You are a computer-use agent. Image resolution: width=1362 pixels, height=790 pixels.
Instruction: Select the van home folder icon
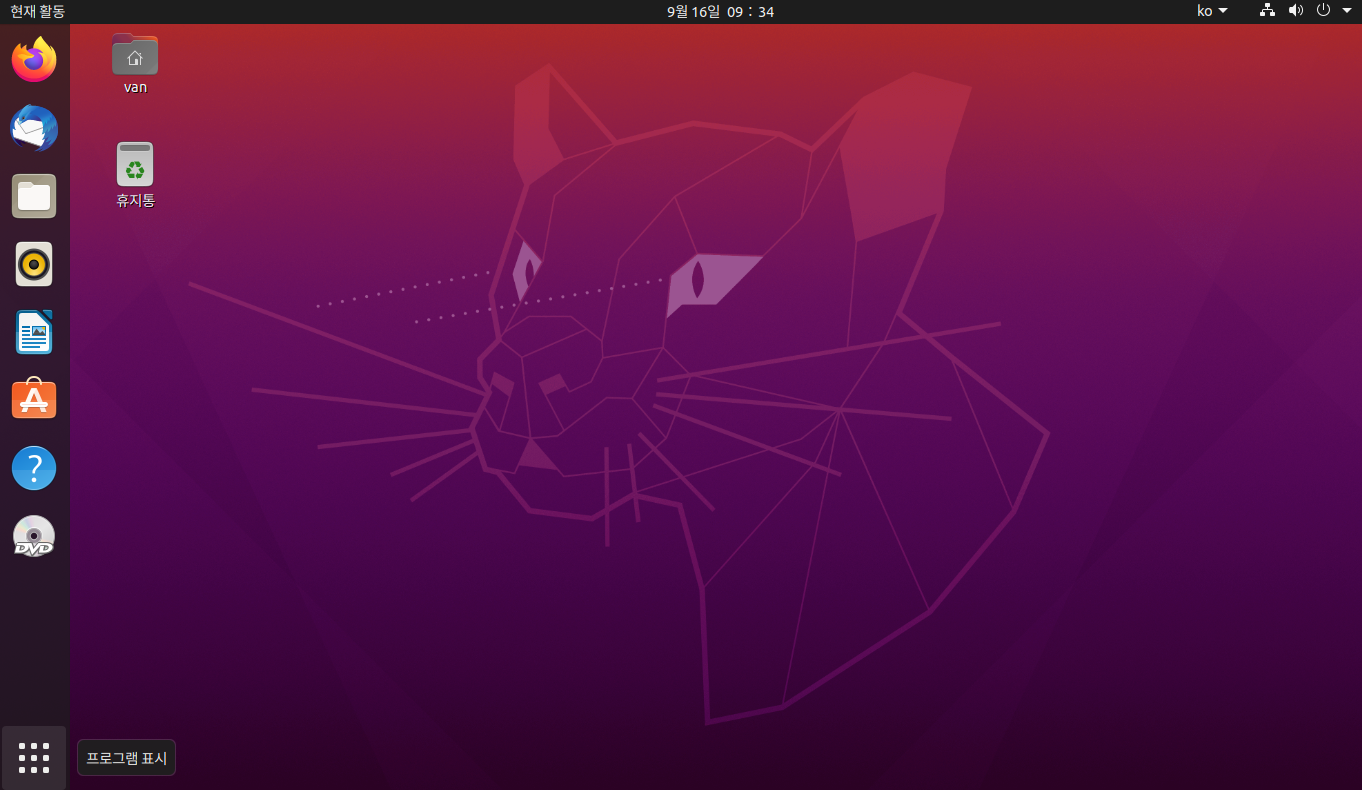(x=135, y=54)
